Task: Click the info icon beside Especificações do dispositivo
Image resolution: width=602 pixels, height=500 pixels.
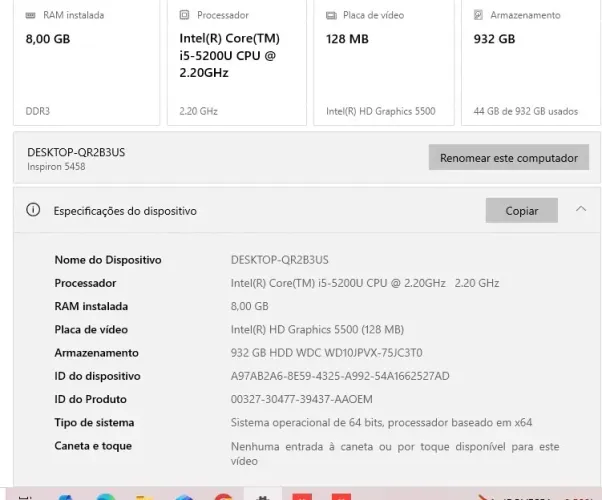Action: coord(33,210)
